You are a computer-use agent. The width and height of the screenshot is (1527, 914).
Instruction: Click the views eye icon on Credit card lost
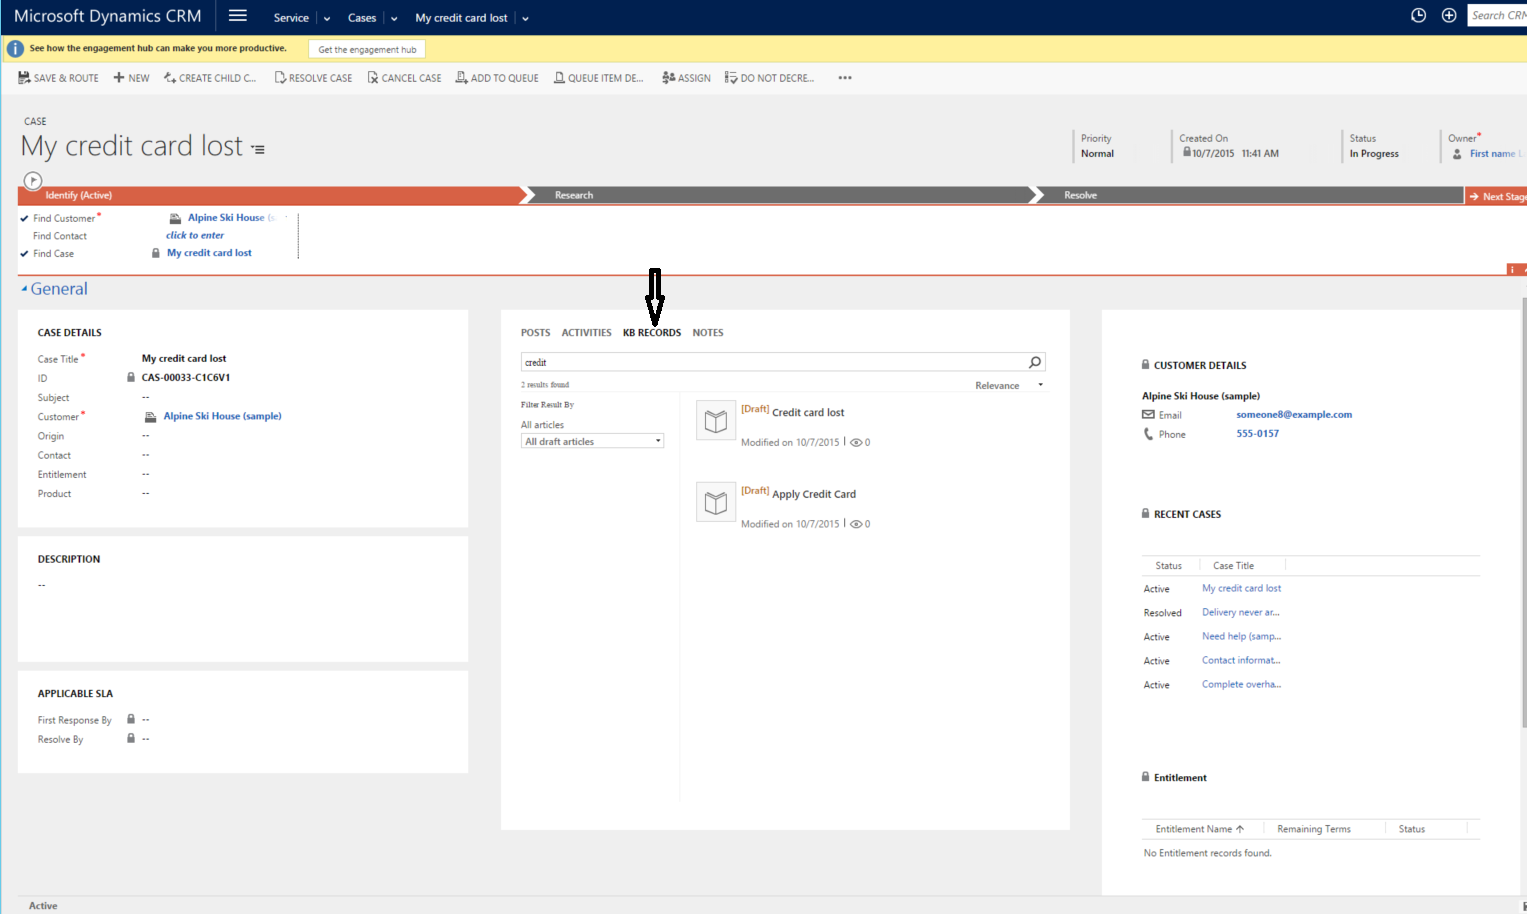[x=856, y=441]
